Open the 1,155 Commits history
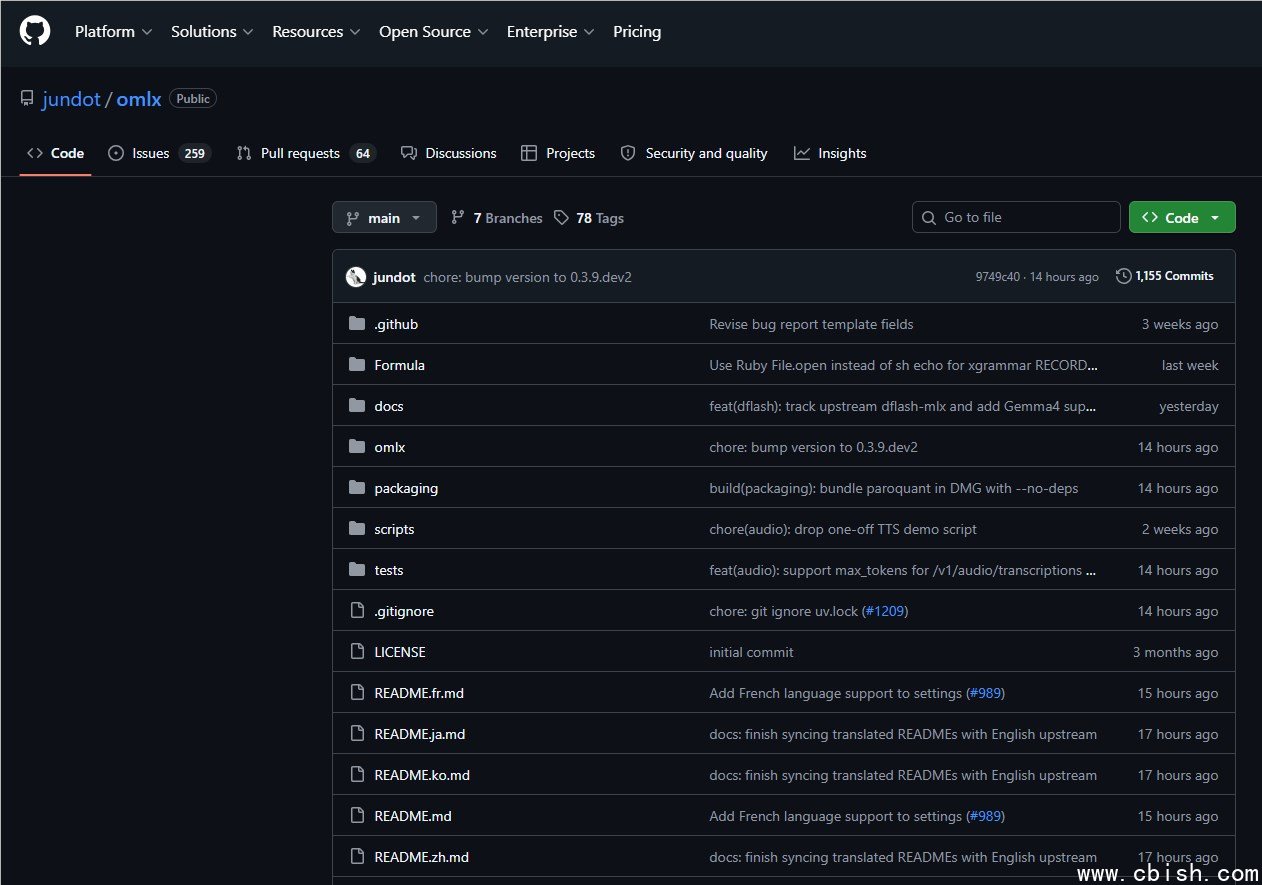1262x885 pixels. [x=1165, y=276]
